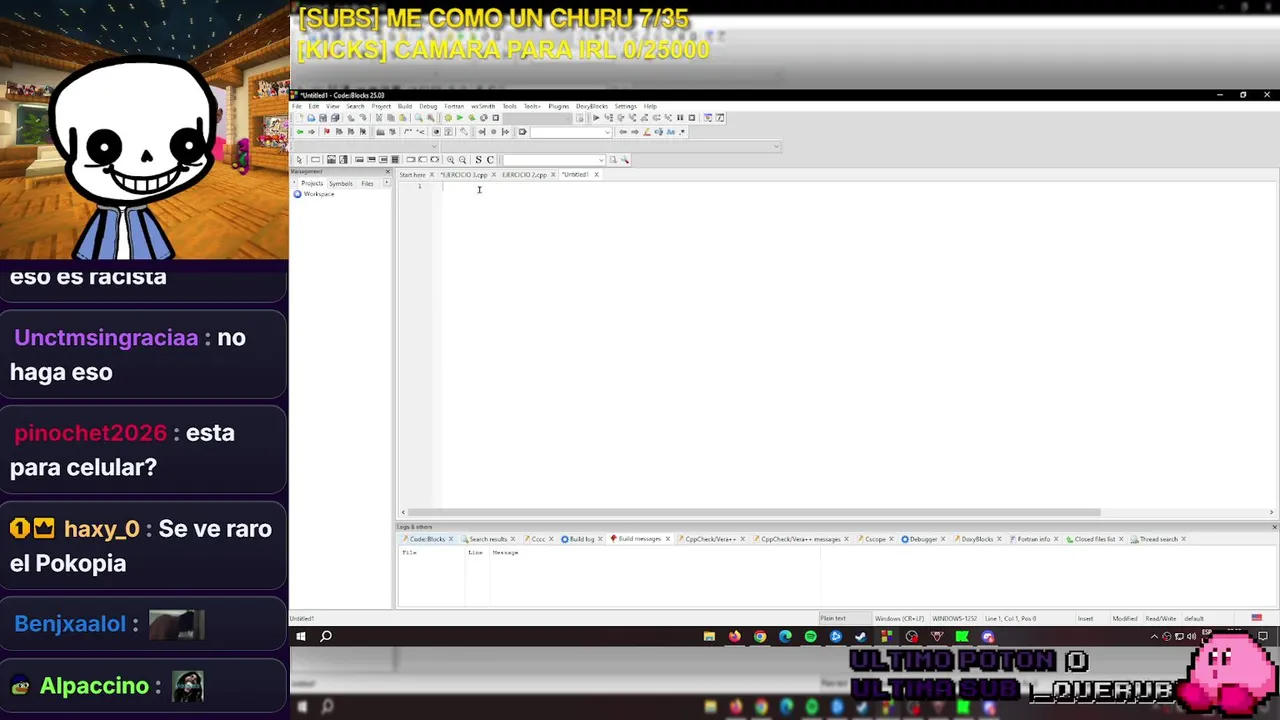This screenshot has height=720, width=1280.
Task: Click the Rebuild icon
Action: pos(484,117)
